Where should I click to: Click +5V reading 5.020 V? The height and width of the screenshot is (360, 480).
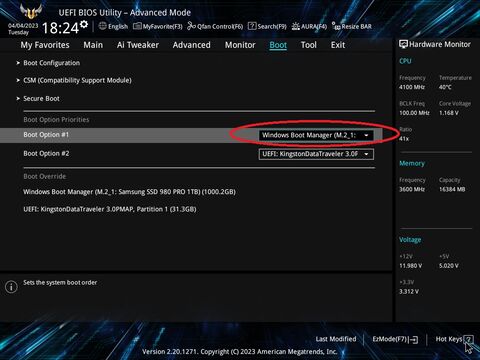click(449, 266)
